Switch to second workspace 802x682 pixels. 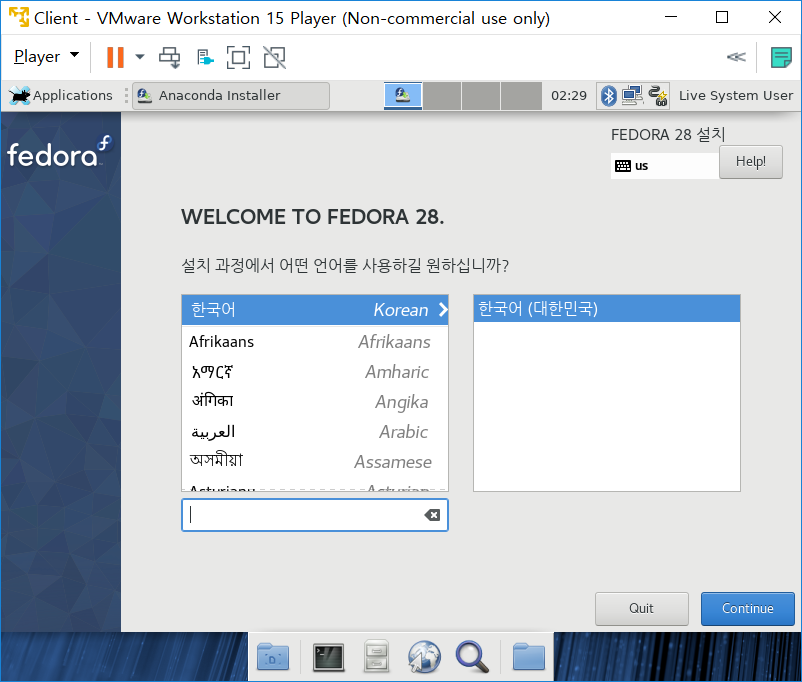point(442,96)
